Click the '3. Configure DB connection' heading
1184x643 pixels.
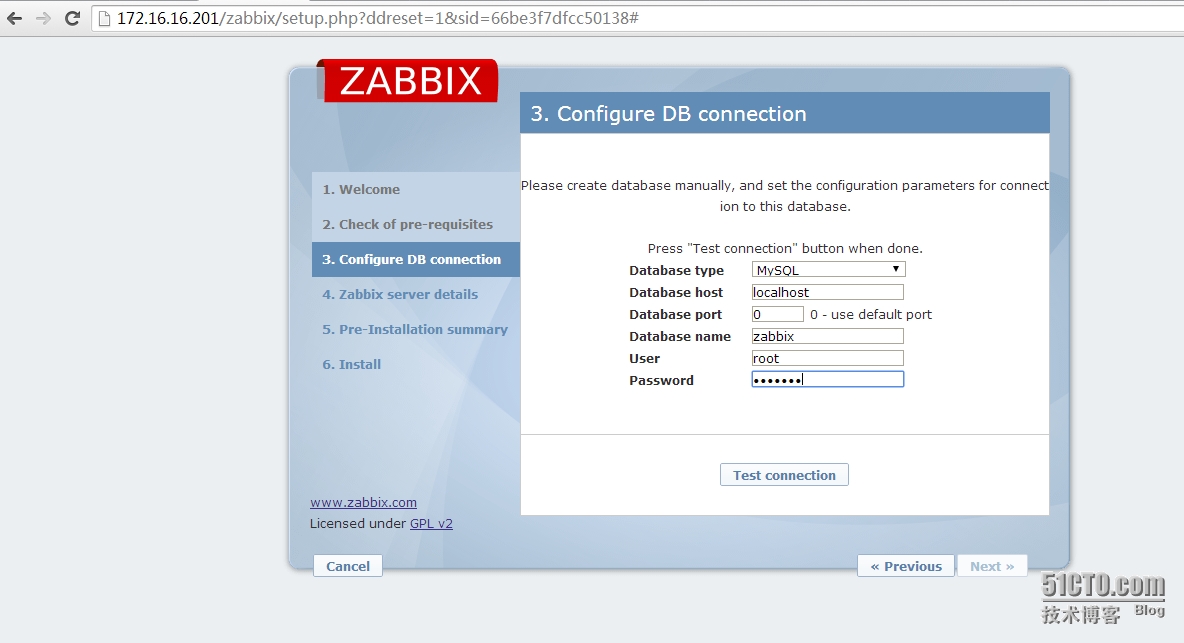point(668,114)
